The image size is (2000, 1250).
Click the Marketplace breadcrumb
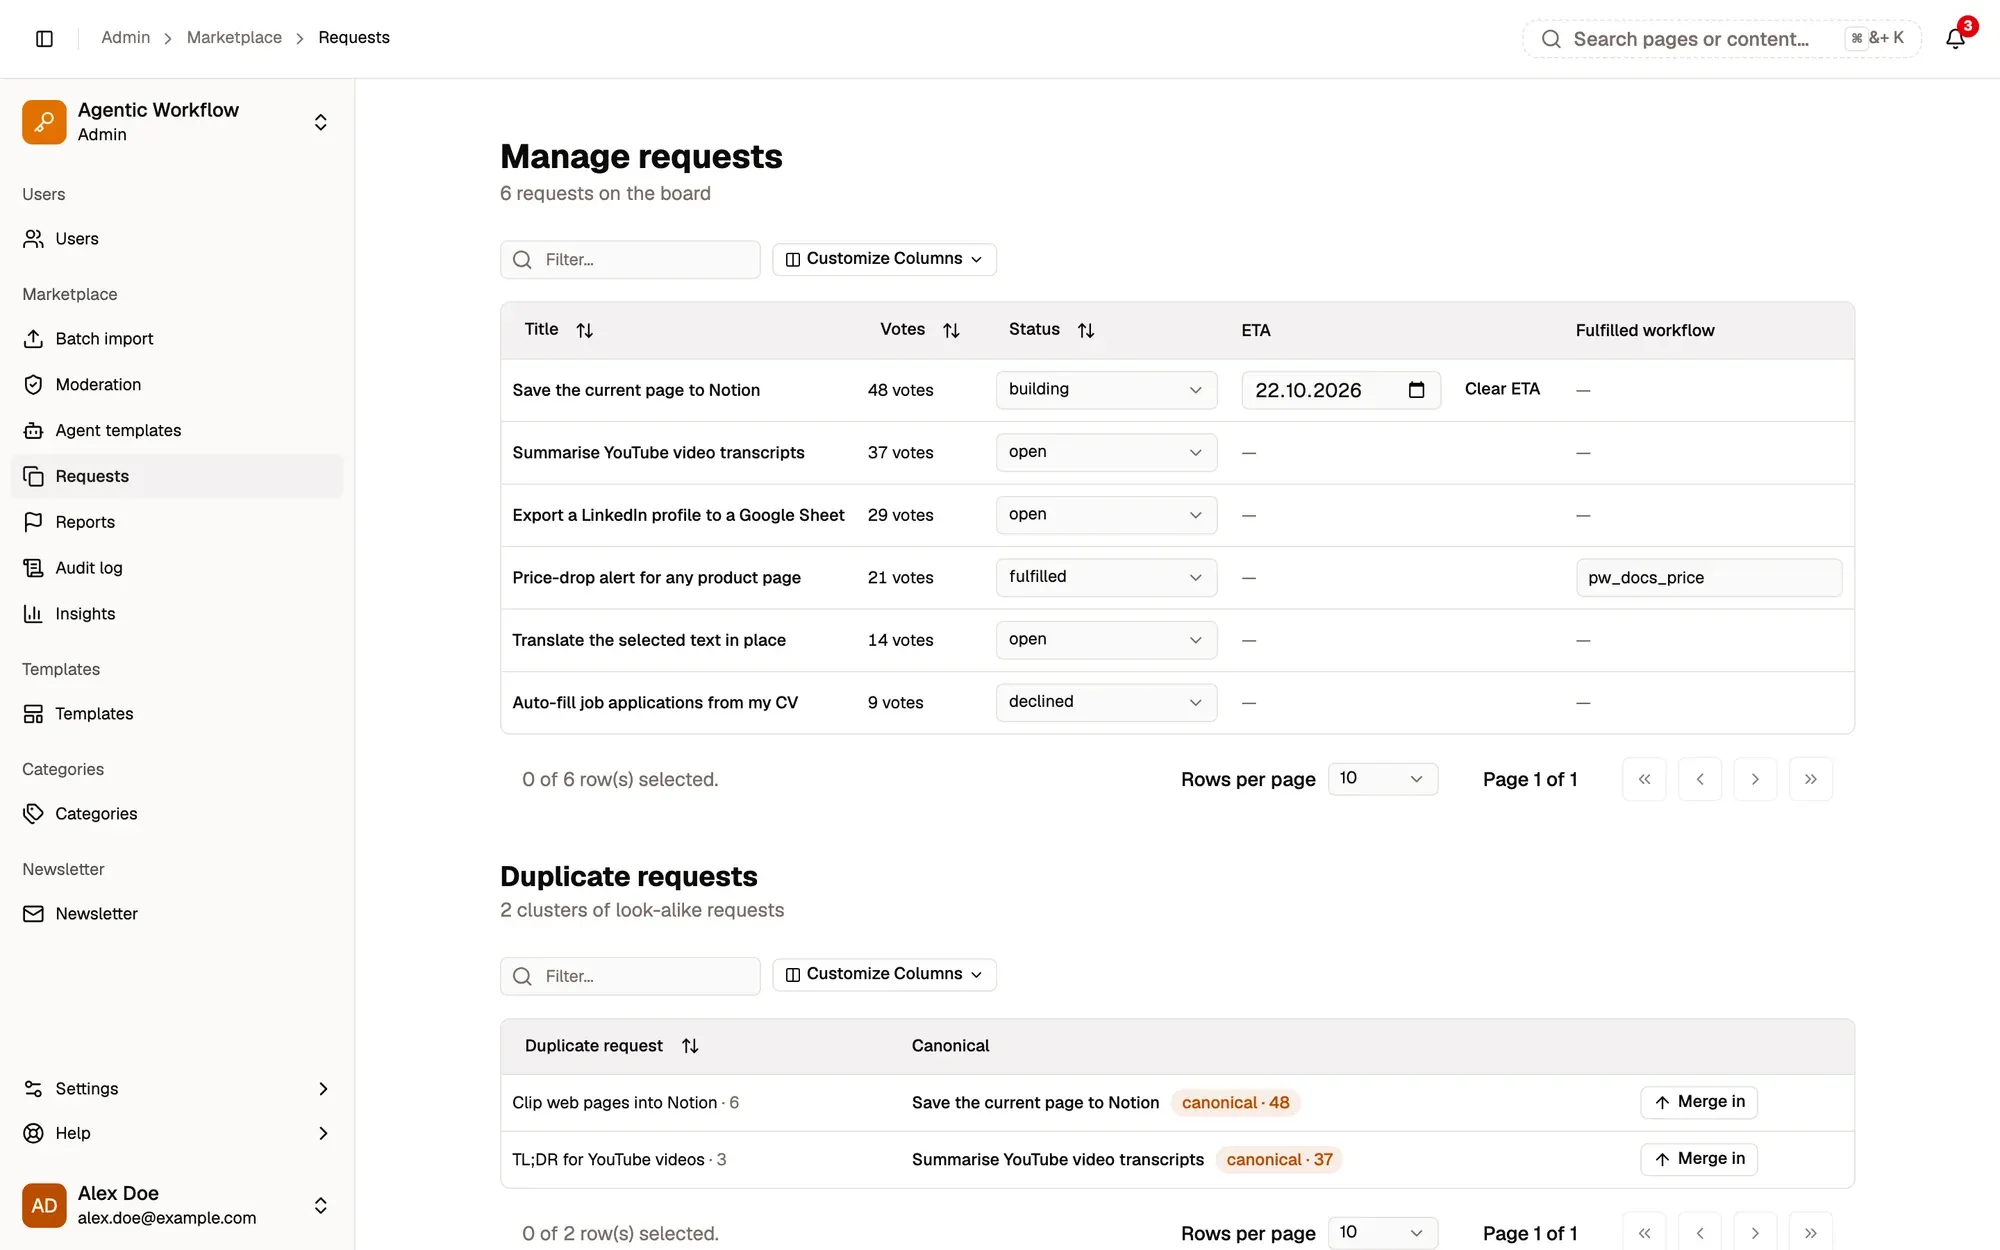(234, 38)
